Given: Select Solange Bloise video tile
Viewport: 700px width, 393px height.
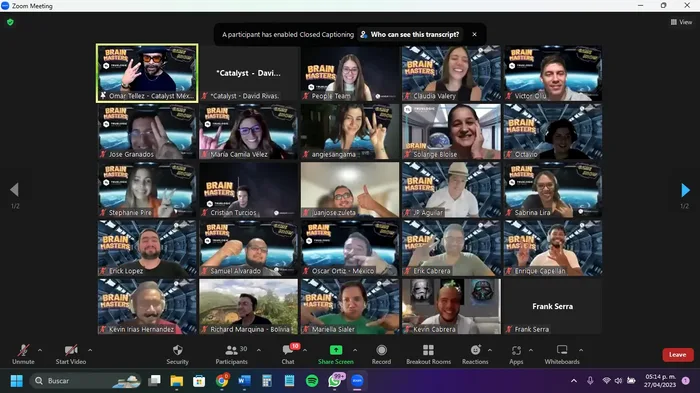Looking at the screenshot, I should (451, 131).
